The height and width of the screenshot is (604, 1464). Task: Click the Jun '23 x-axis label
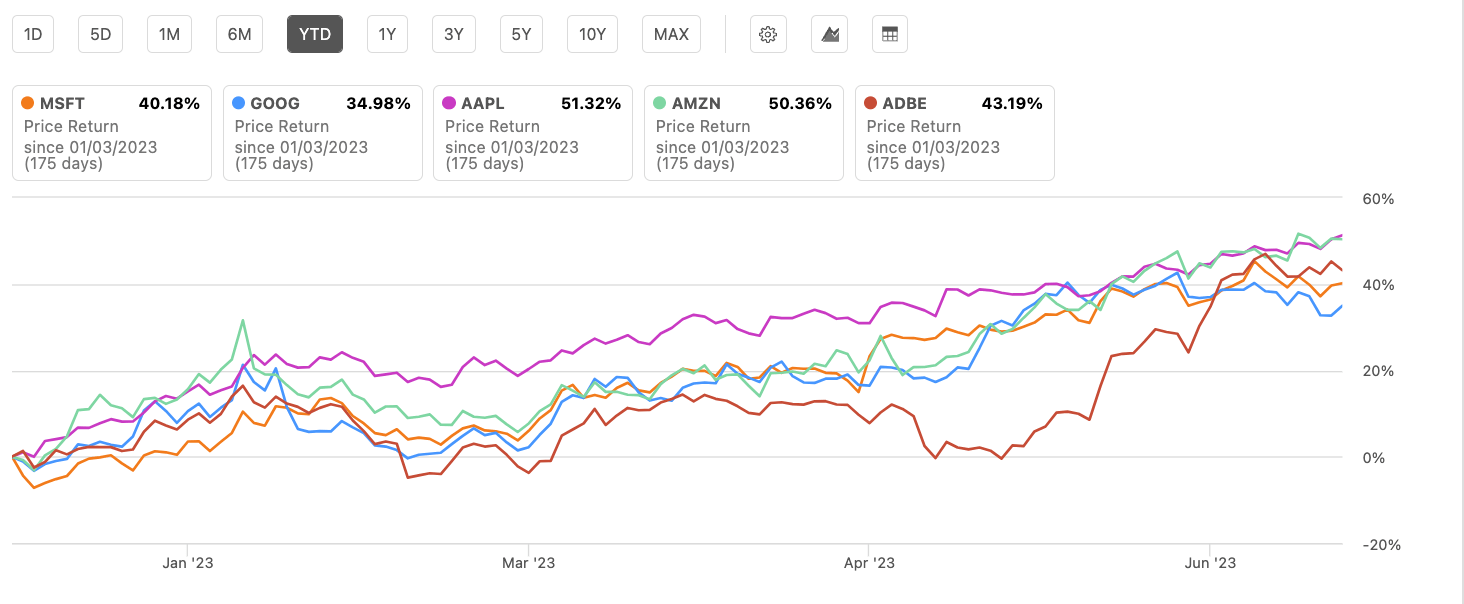tap(1211, 563)
